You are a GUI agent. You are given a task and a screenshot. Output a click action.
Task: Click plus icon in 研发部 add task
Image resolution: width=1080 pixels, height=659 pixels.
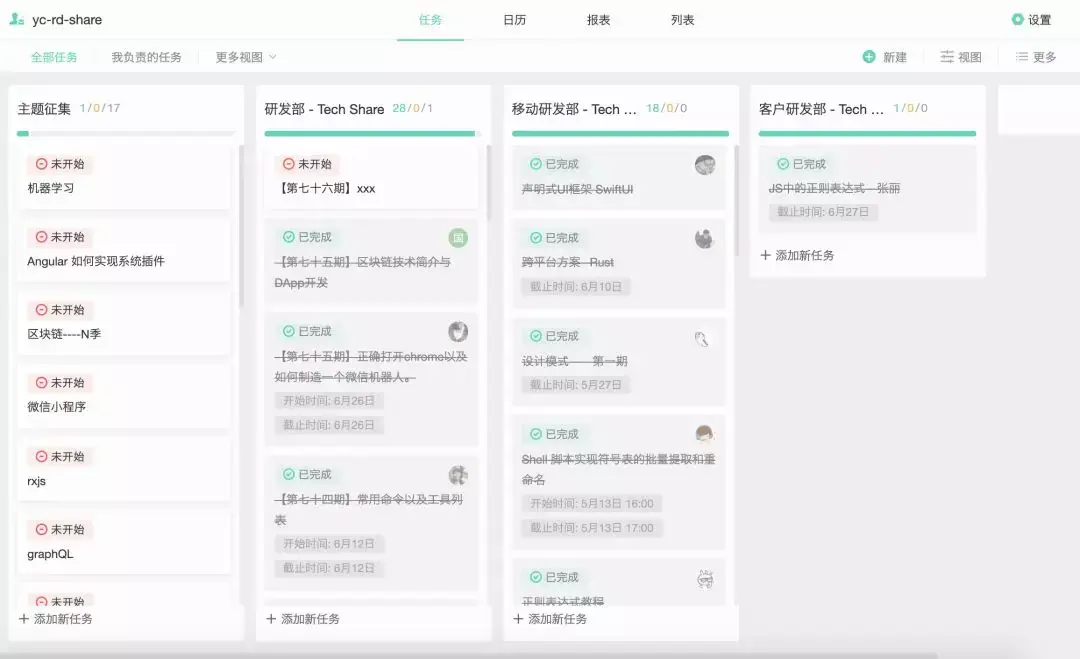coord(271,618)
